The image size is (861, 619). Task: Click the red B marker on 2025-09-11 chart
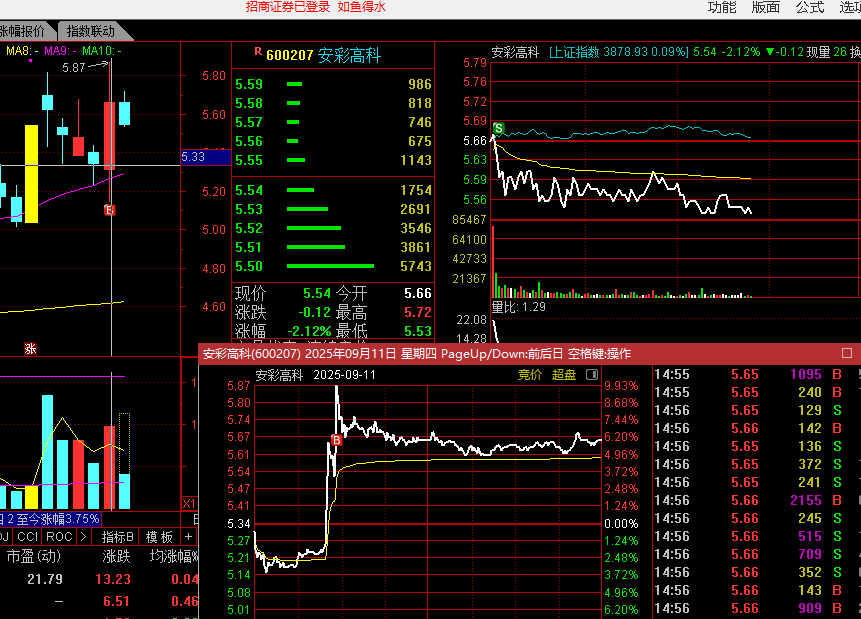pos(337,440)
